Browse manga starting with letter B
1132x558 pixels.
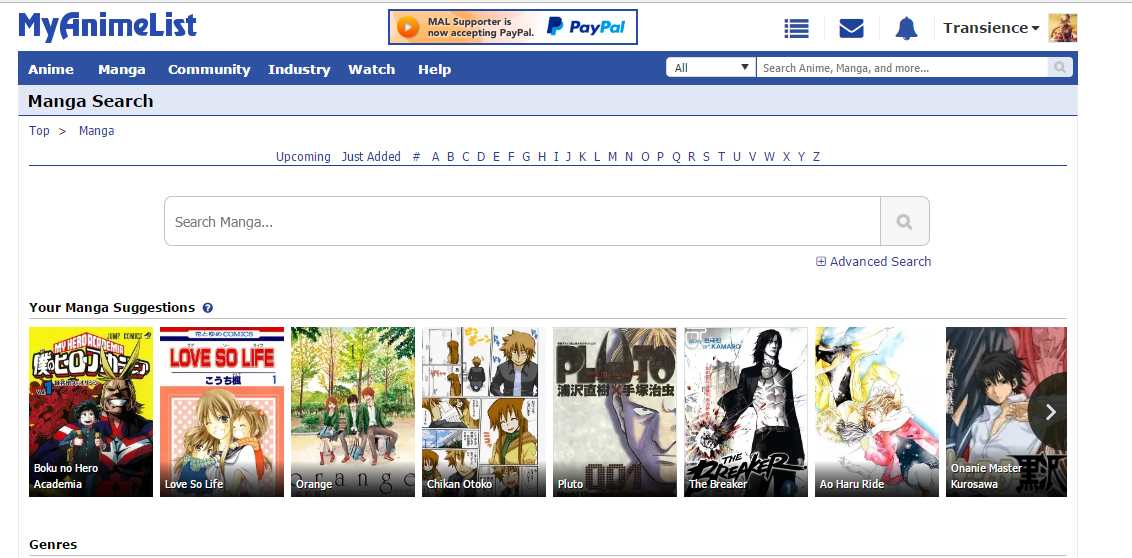pyautogui.click(x=450, y=157)
